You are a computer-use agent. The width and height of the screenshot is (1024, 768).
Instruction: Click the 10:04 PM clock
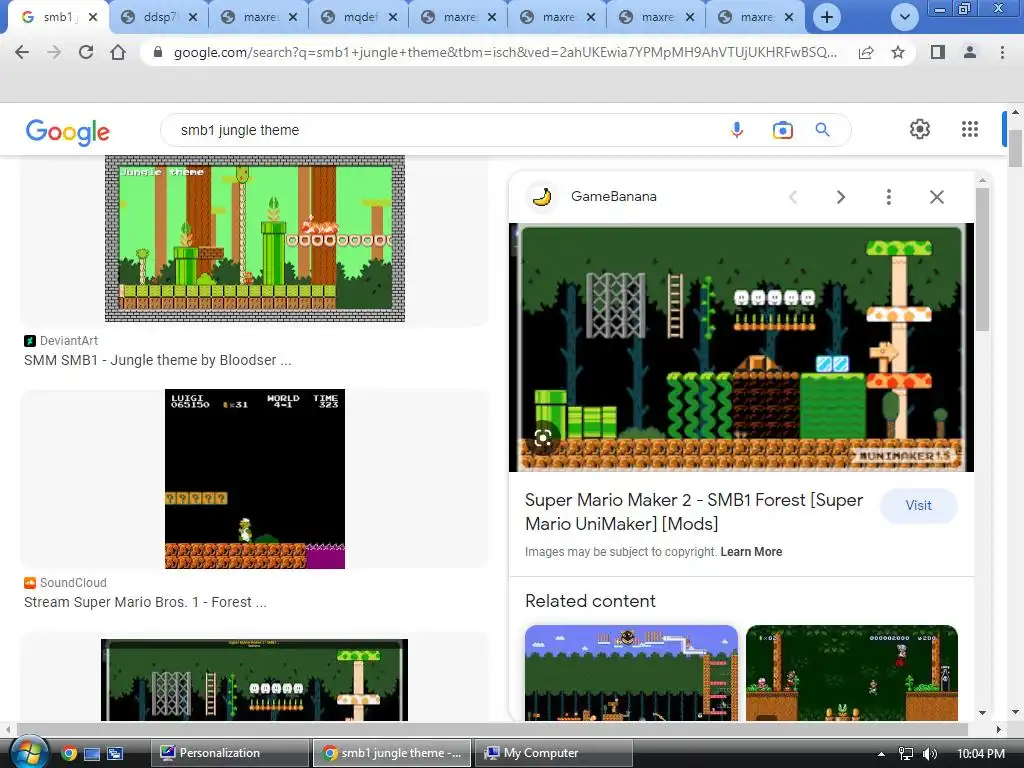980,754
